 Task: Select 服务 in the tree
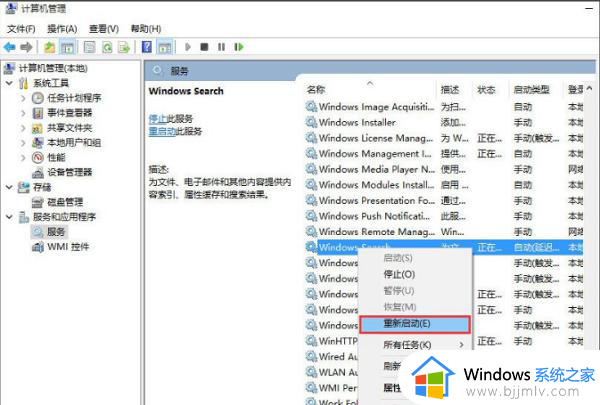click(56, 232)
